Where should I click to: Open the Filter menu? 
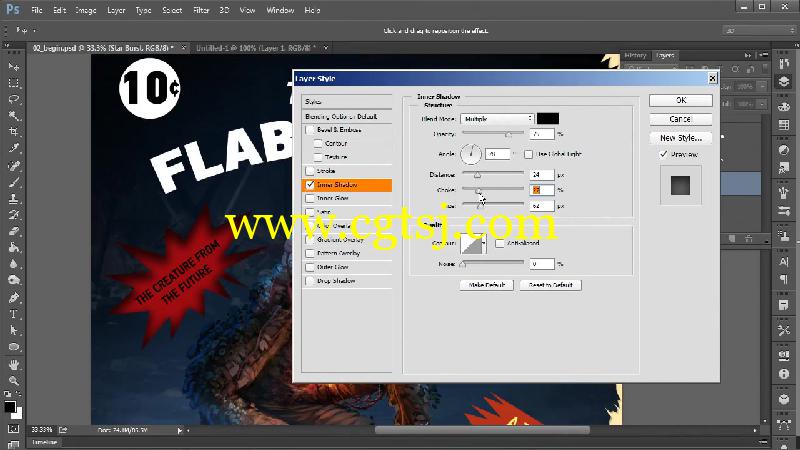[x=201, y=10]
